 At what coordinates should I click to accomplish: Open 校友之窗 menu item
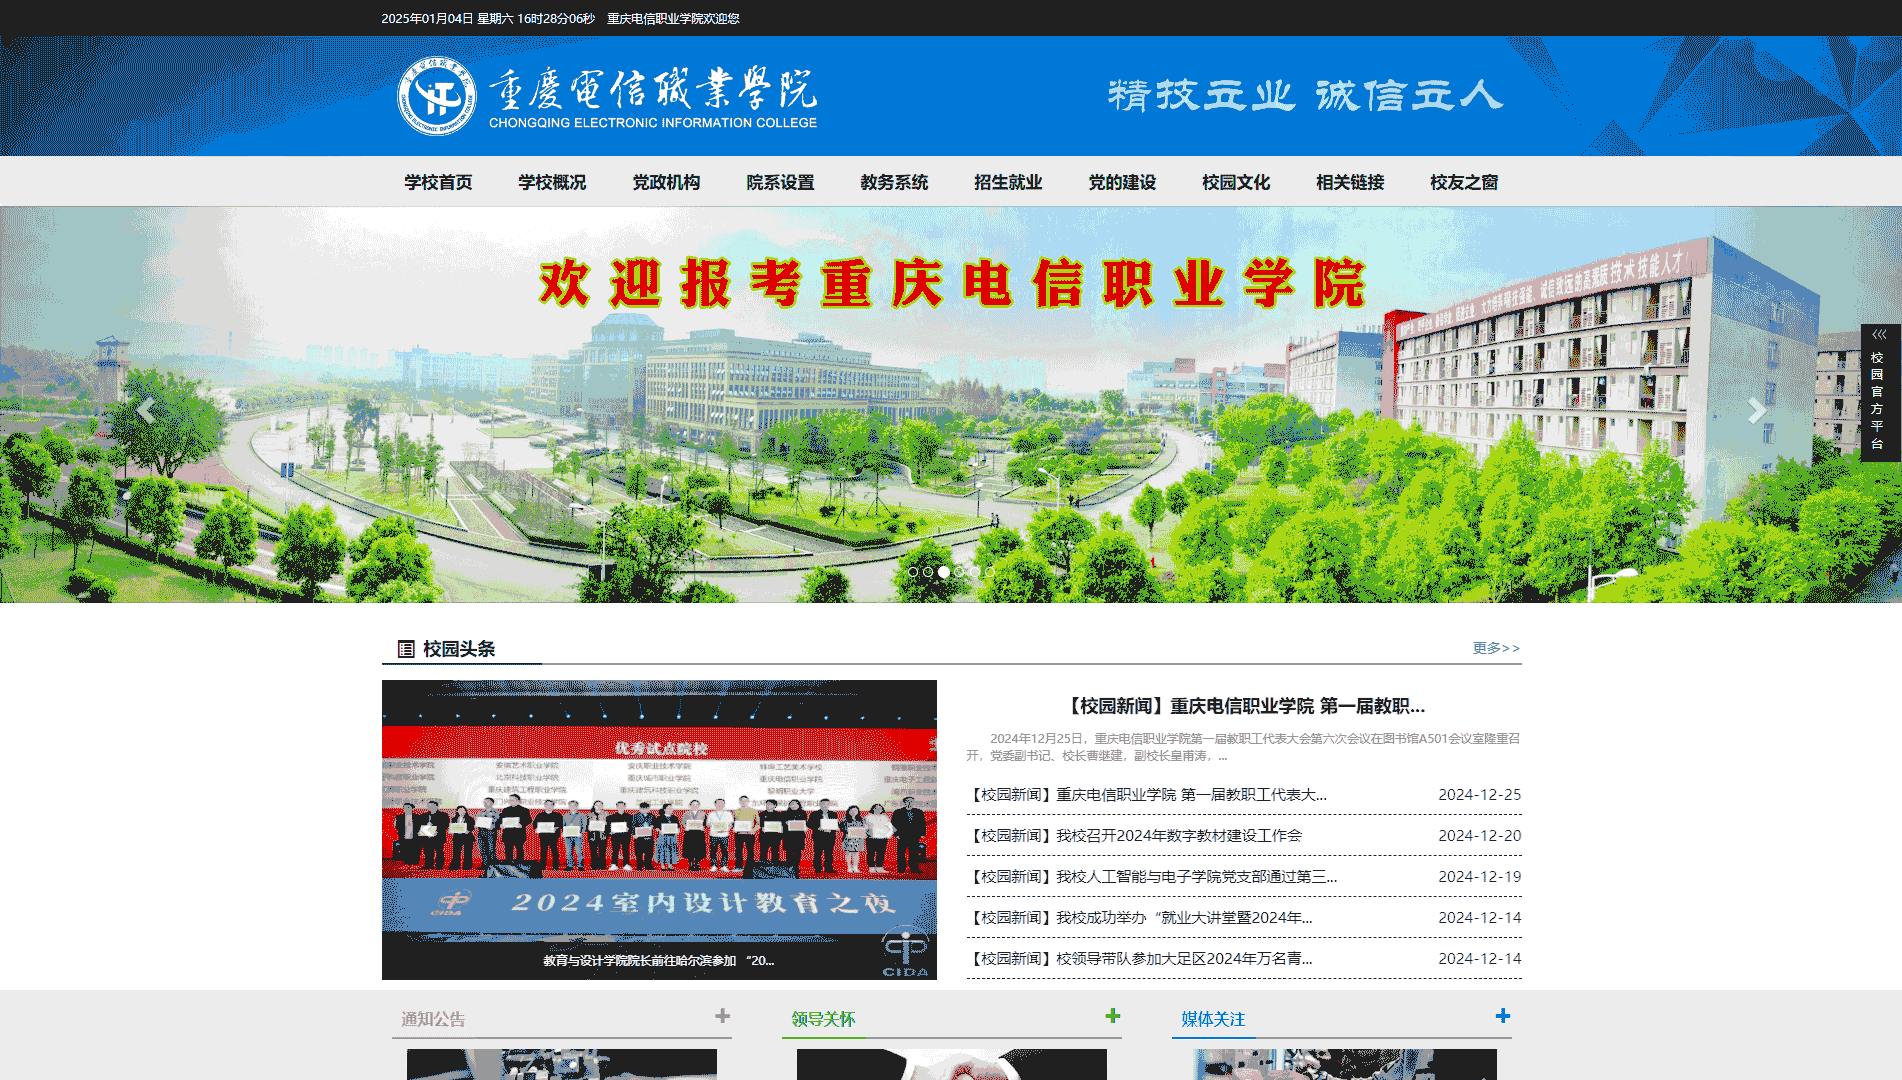tap(1464, 182)
